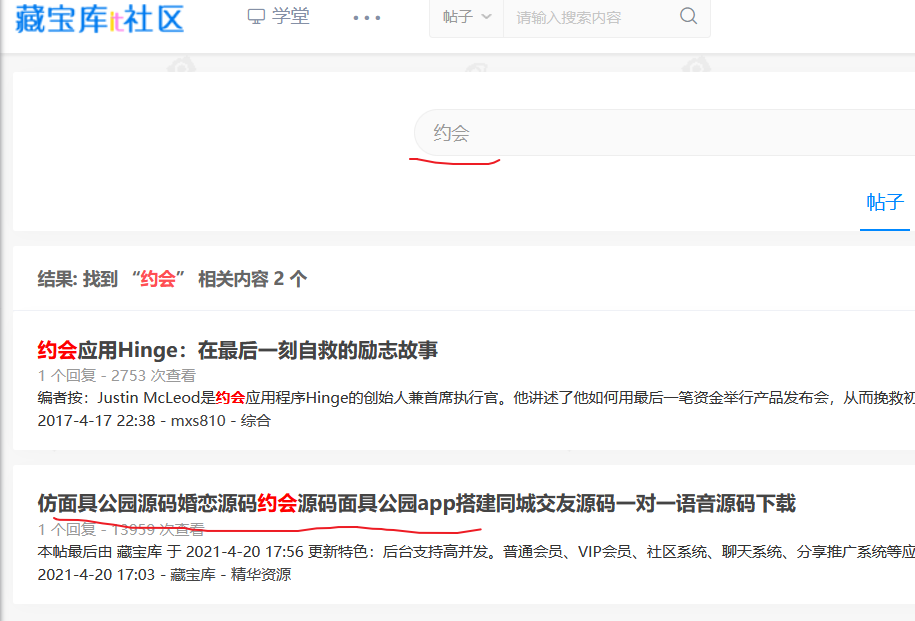Open the 仿面具公园源码 post title
The width and height of the screenshot is (915, 621).
pos(416,503)
